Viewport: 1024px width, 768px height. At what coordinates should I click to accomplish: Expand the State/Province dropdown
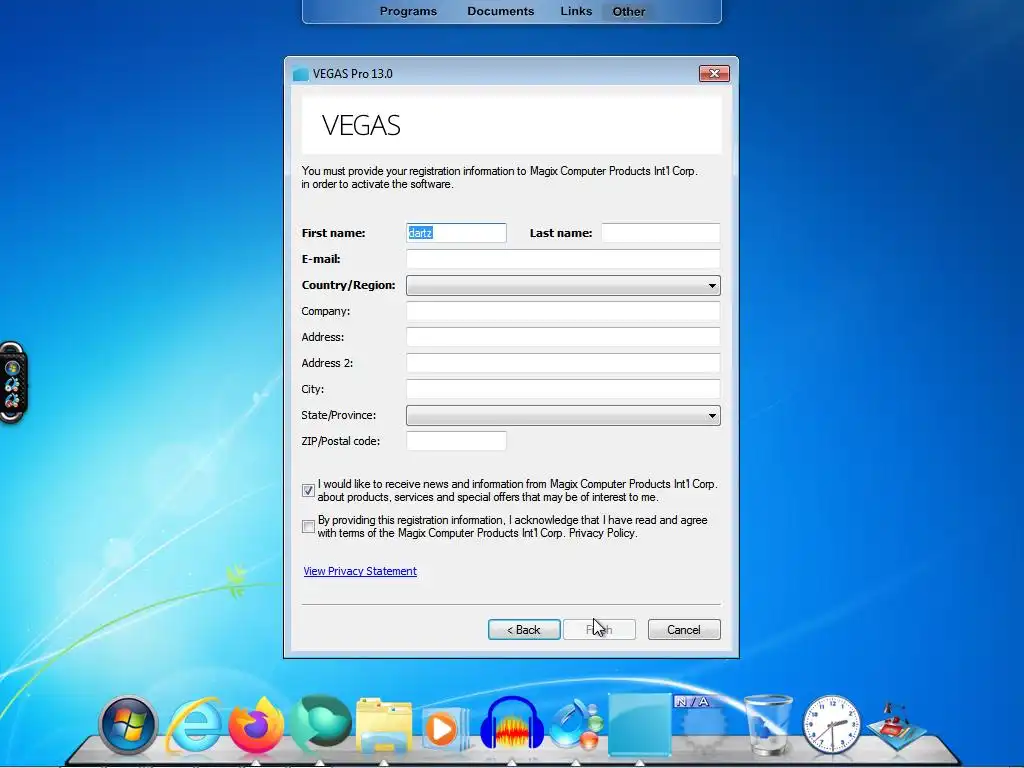coord(563,415)
